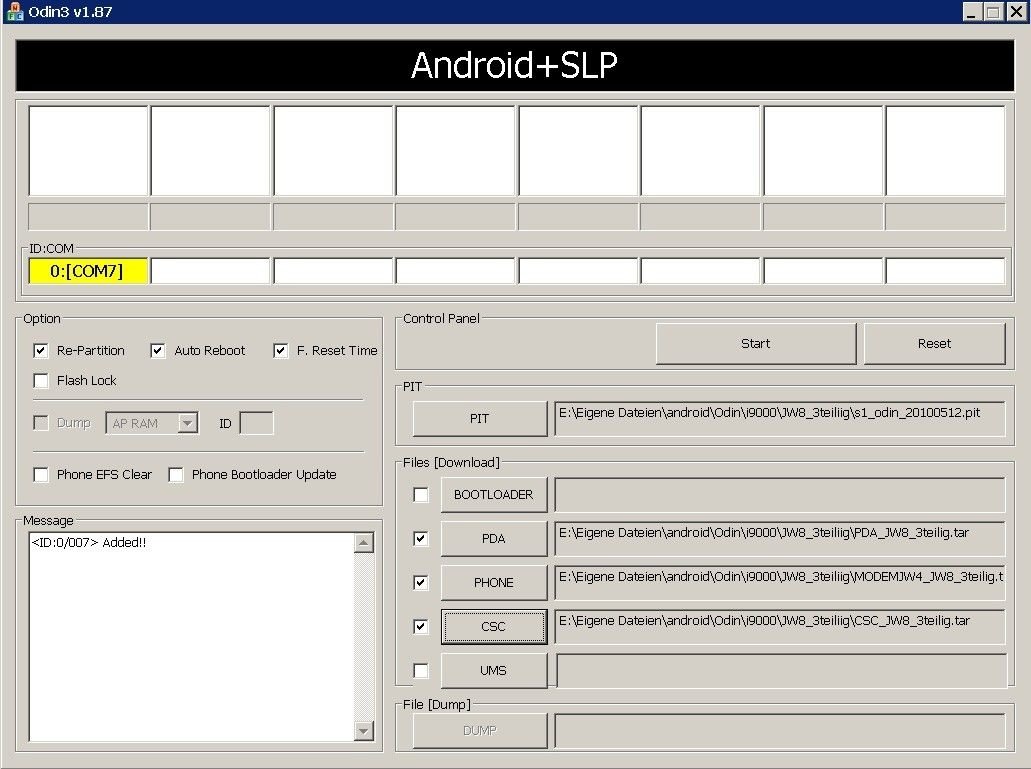Viewport: 1031px width, 769px height.
Task: Close the Odin3 window
Action: click(1017, 12)
